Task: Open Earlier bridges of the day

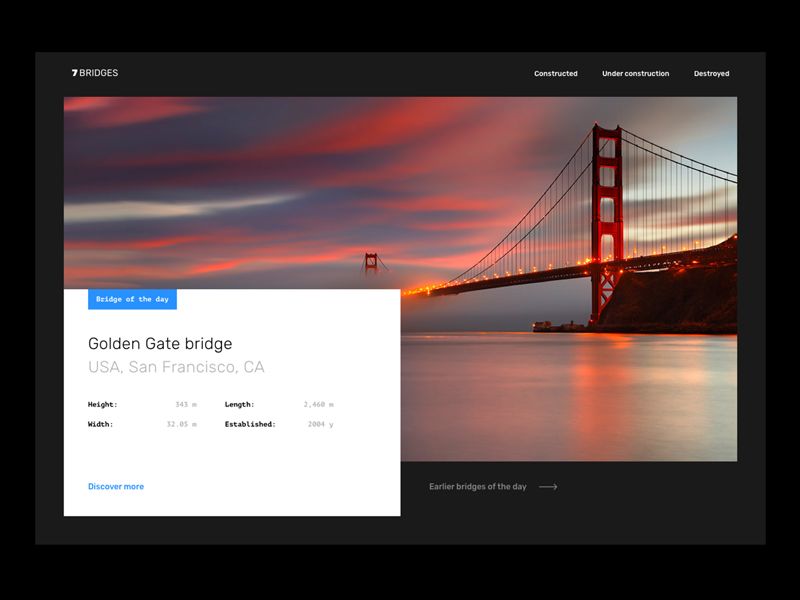Action: tap(477, 487)
